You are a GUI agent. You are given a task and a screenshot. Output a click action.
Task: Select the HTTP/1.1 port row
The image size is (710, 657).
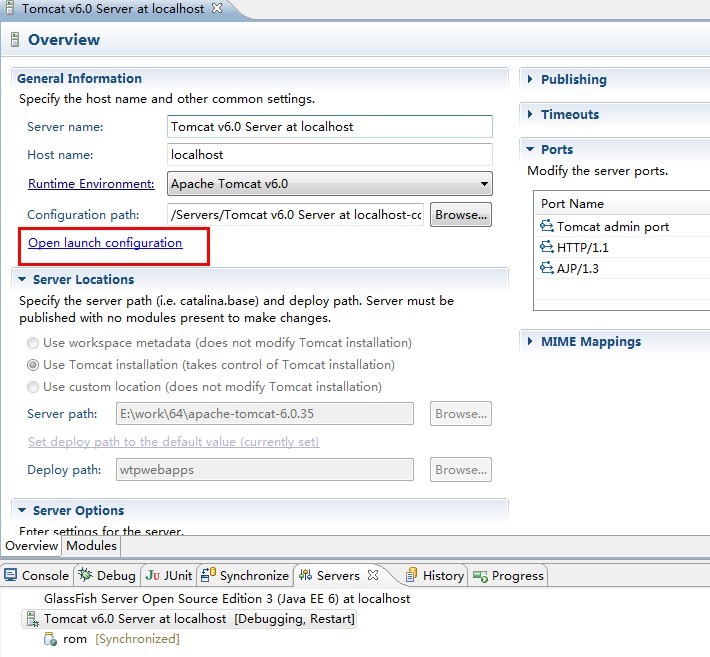point(621,247)
